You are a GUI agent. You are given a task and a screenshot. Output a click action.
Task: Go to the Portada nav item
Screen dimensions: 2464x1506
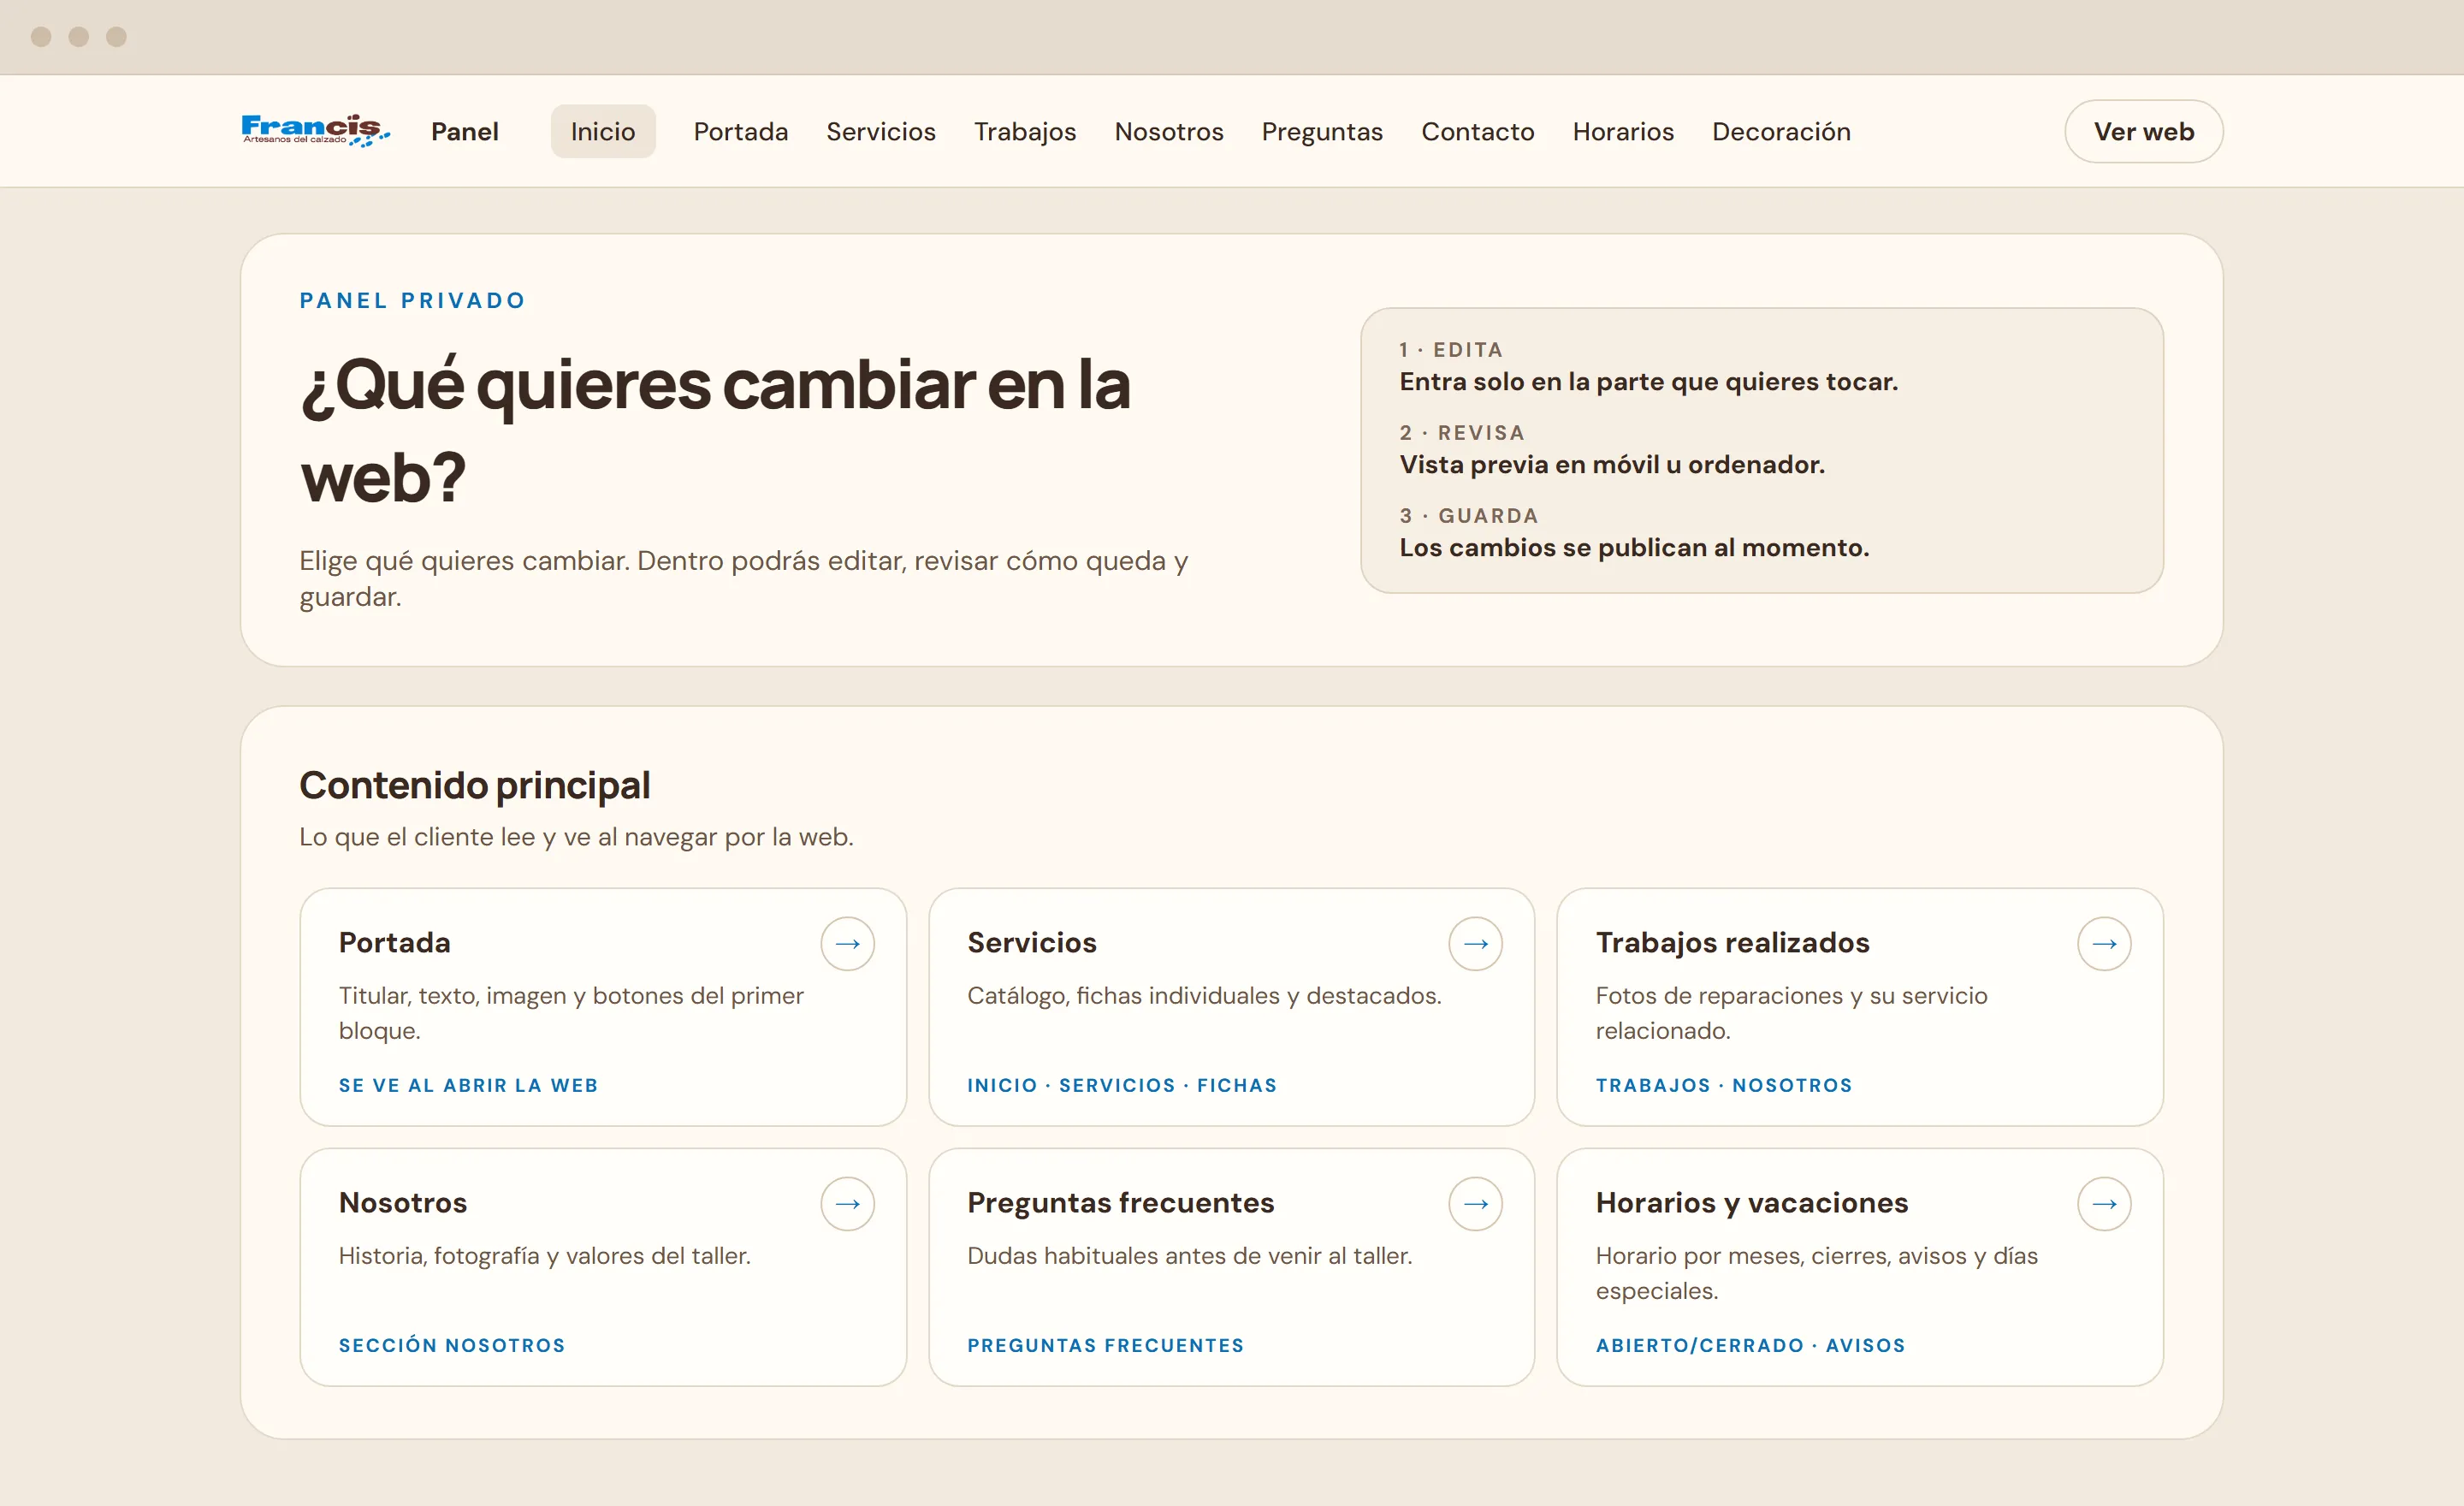(741, 131)
